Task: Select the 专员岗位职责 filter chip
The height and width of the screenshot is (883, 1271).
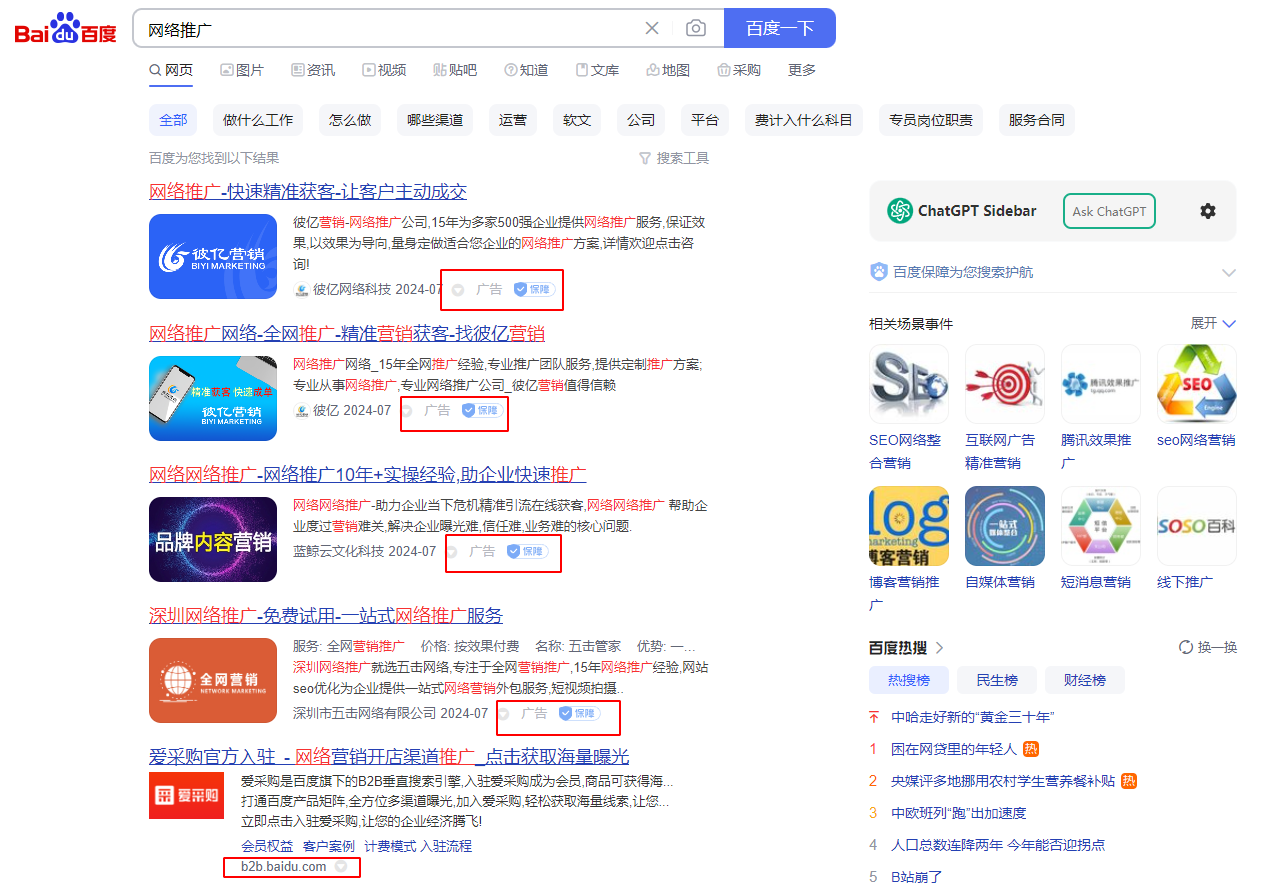Action: pos(931,120)
